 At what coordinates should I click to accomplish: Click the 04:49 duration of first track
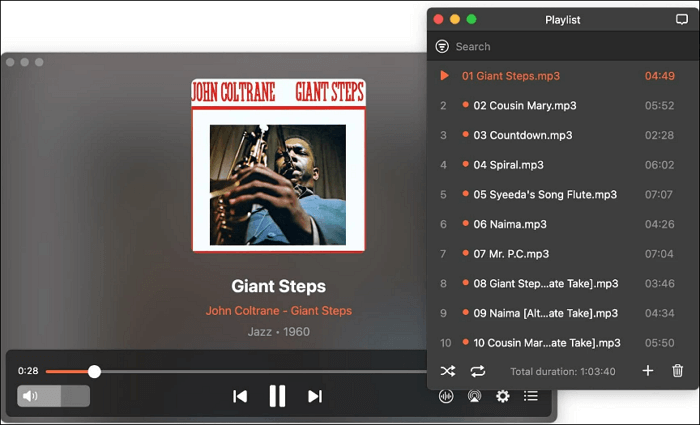[659, 76]
